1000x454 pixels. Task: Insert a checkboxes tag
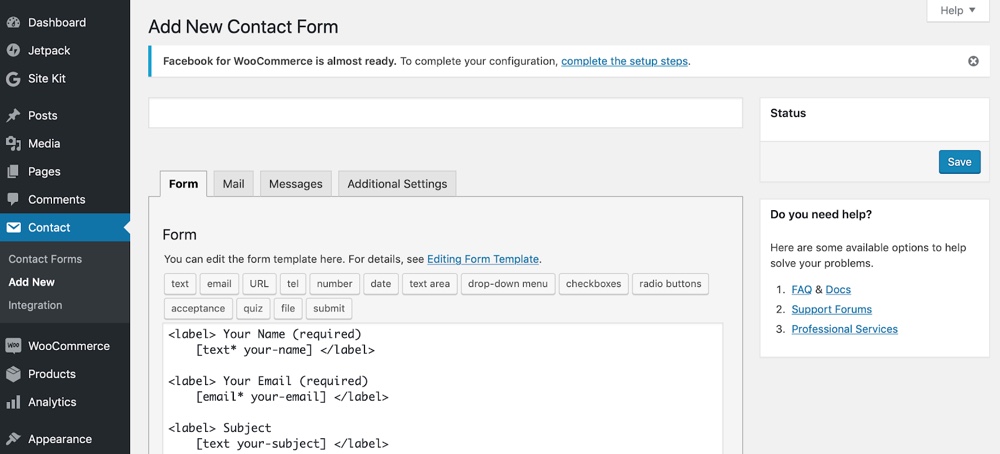(x=593, y=284)
